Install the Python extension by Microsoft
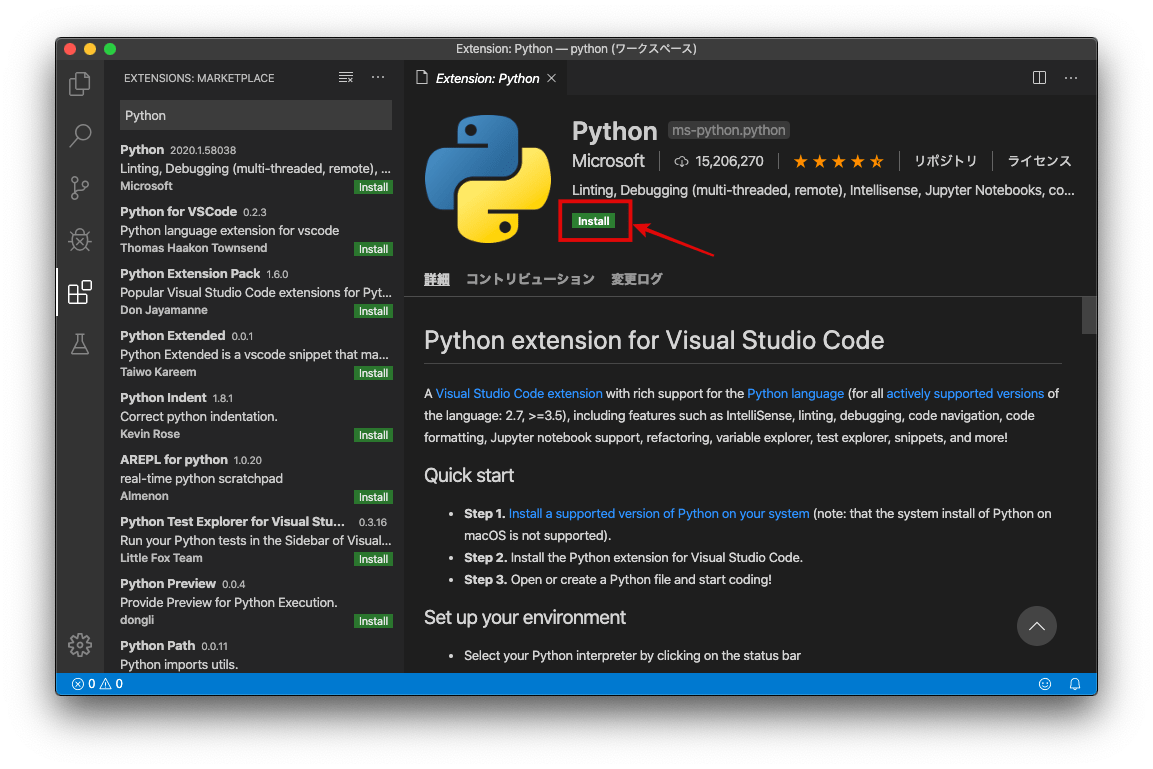 (x=594, y=221)
